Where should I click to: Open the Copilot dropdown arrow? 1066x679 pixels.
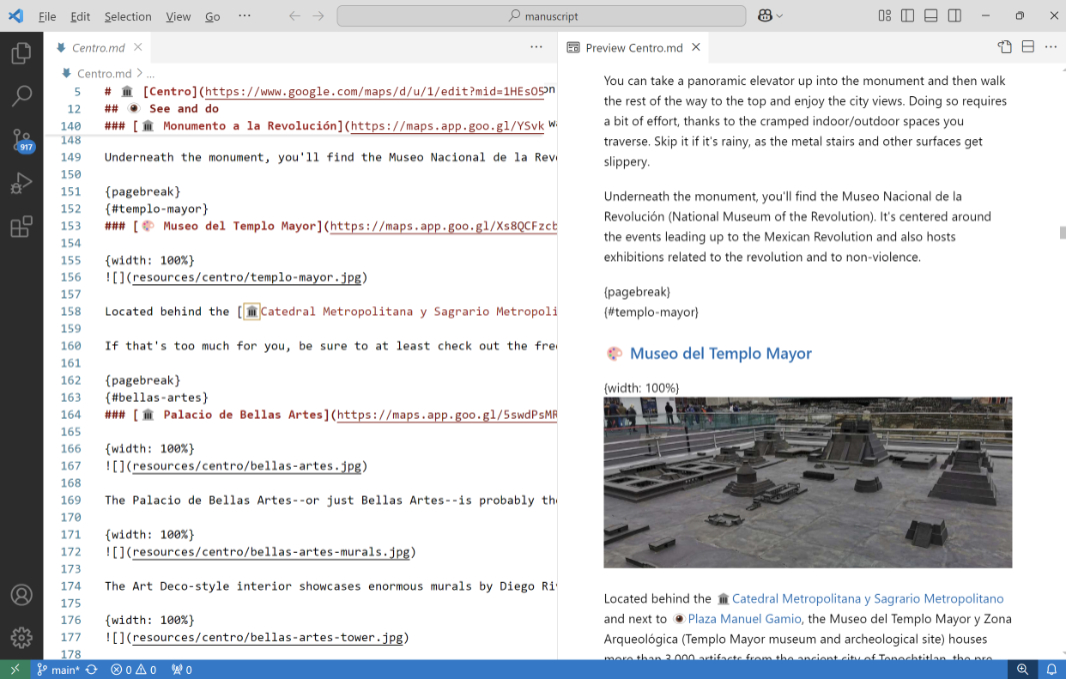pyautogui.click(x=780, y=16)
